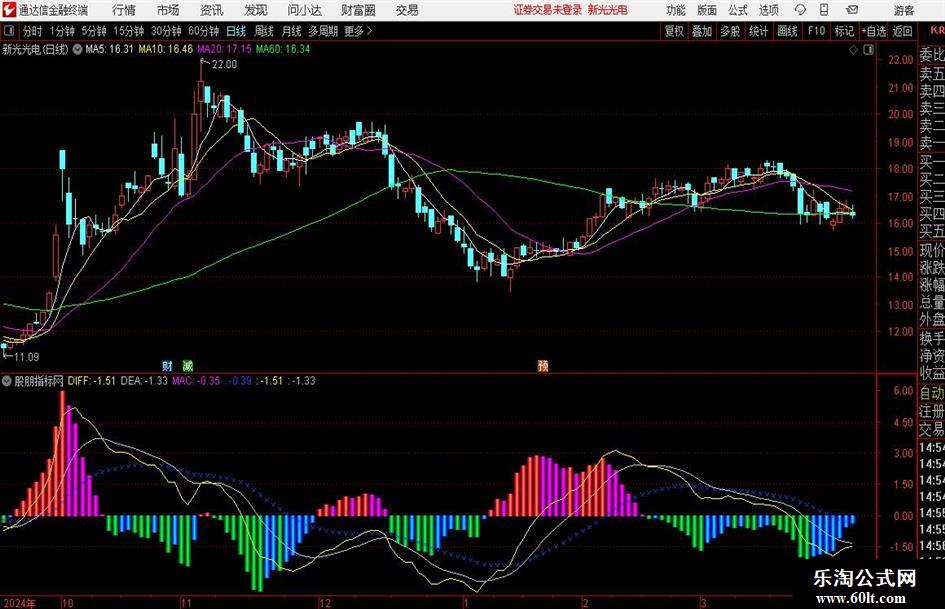Viewport: 945px width, 609px height.
Task: Open the 交易 menu
Action: tap(407, 10)
